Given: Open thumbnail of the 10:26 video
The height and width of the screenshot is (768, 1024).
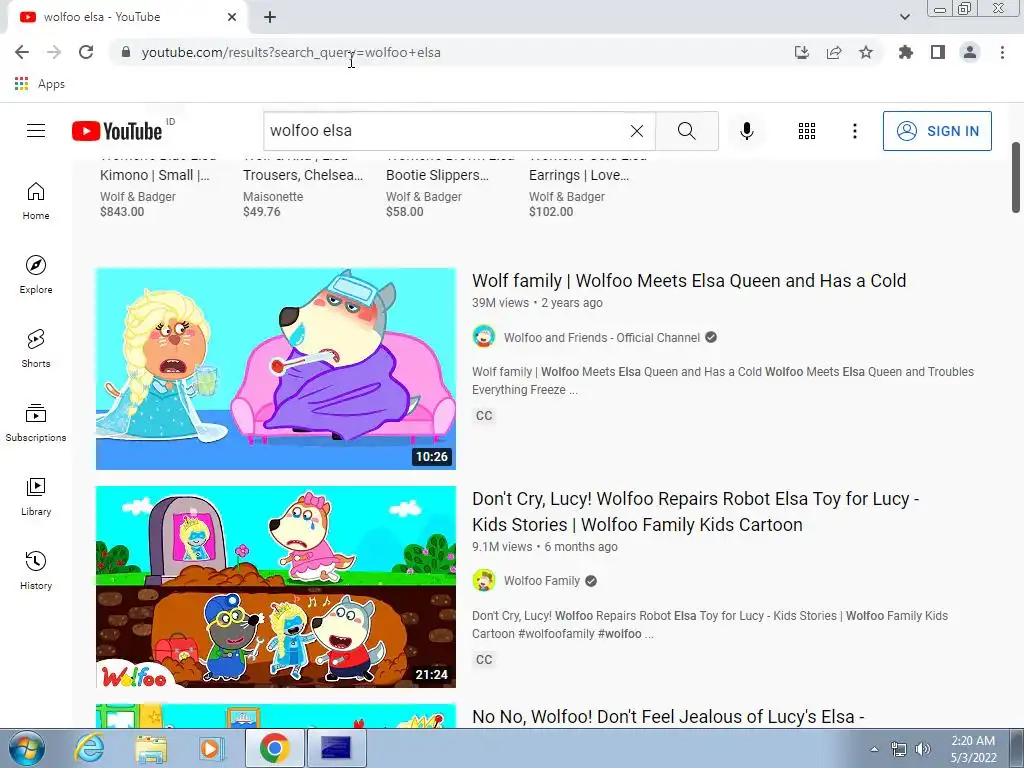Looking at the screenshot, I should [x=276, y=368].
